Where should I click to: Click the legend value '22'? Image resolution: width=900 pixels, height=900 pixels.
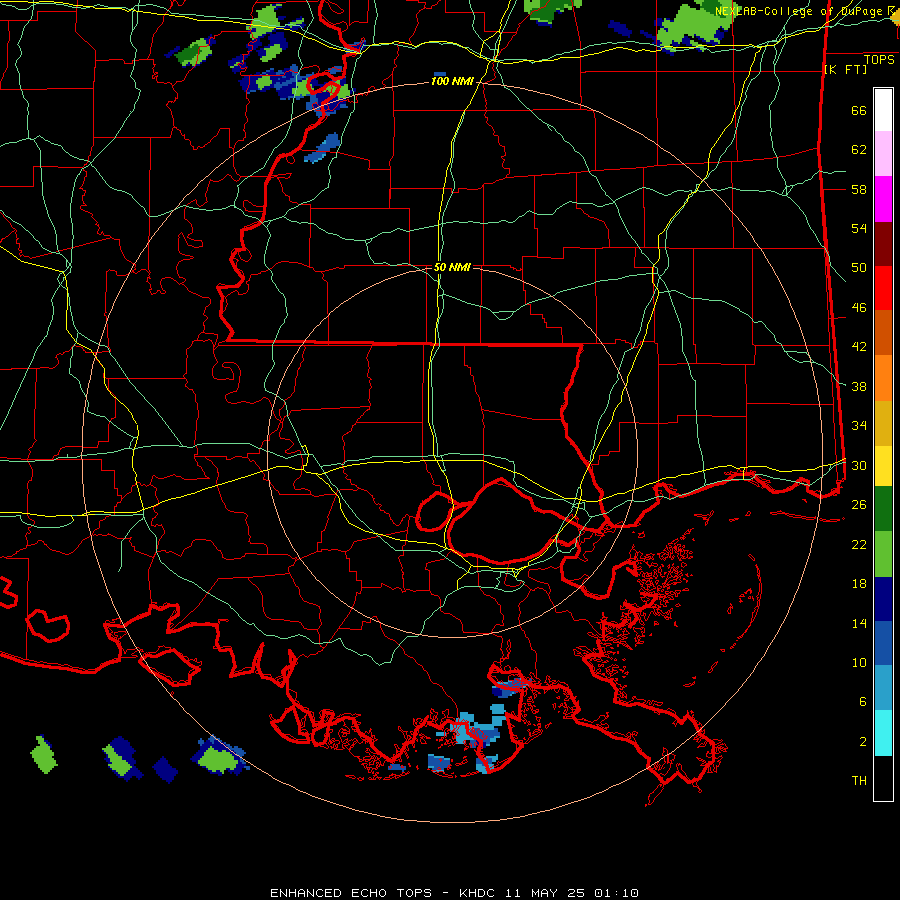[859, 544]
